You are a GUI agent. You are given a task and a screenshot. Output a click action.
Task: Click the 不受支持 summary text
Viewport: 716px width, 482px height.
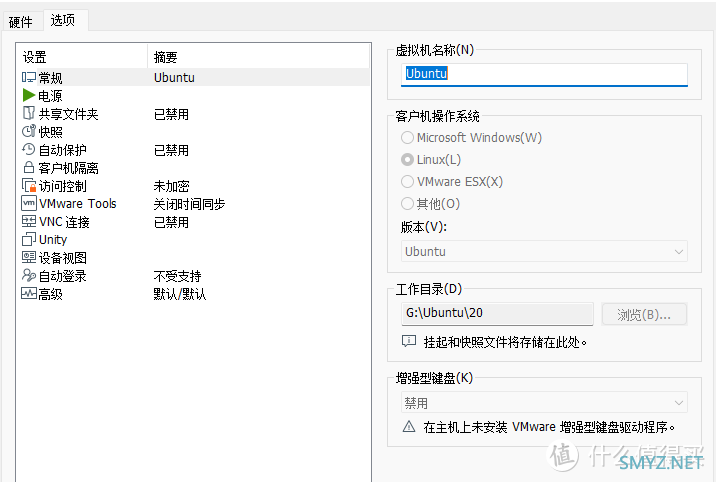click(177, 276)
